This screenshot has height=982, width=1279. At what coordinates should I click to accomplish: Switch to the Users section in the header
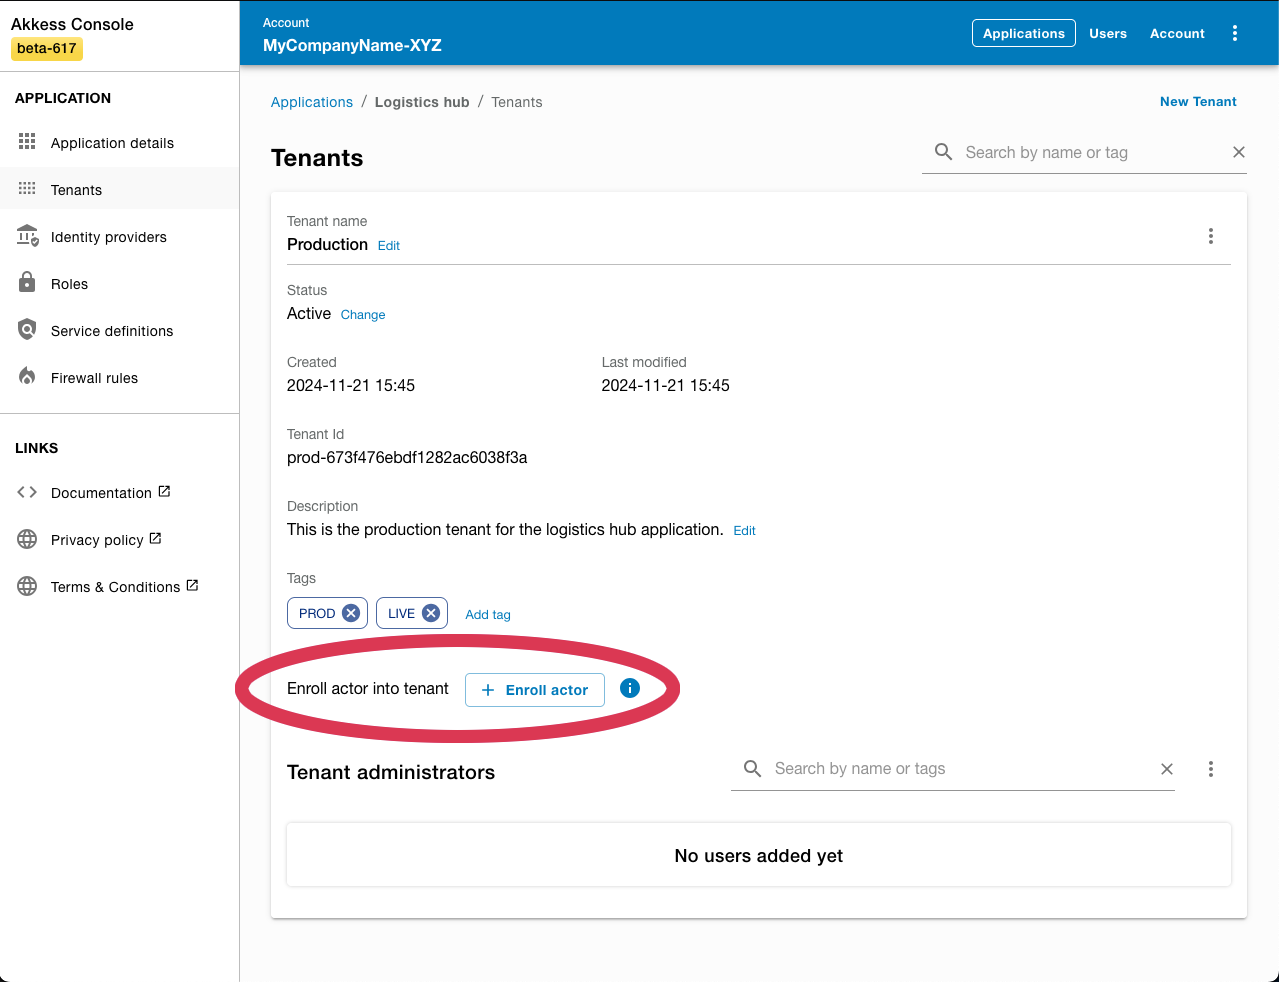click(1108, 33)
